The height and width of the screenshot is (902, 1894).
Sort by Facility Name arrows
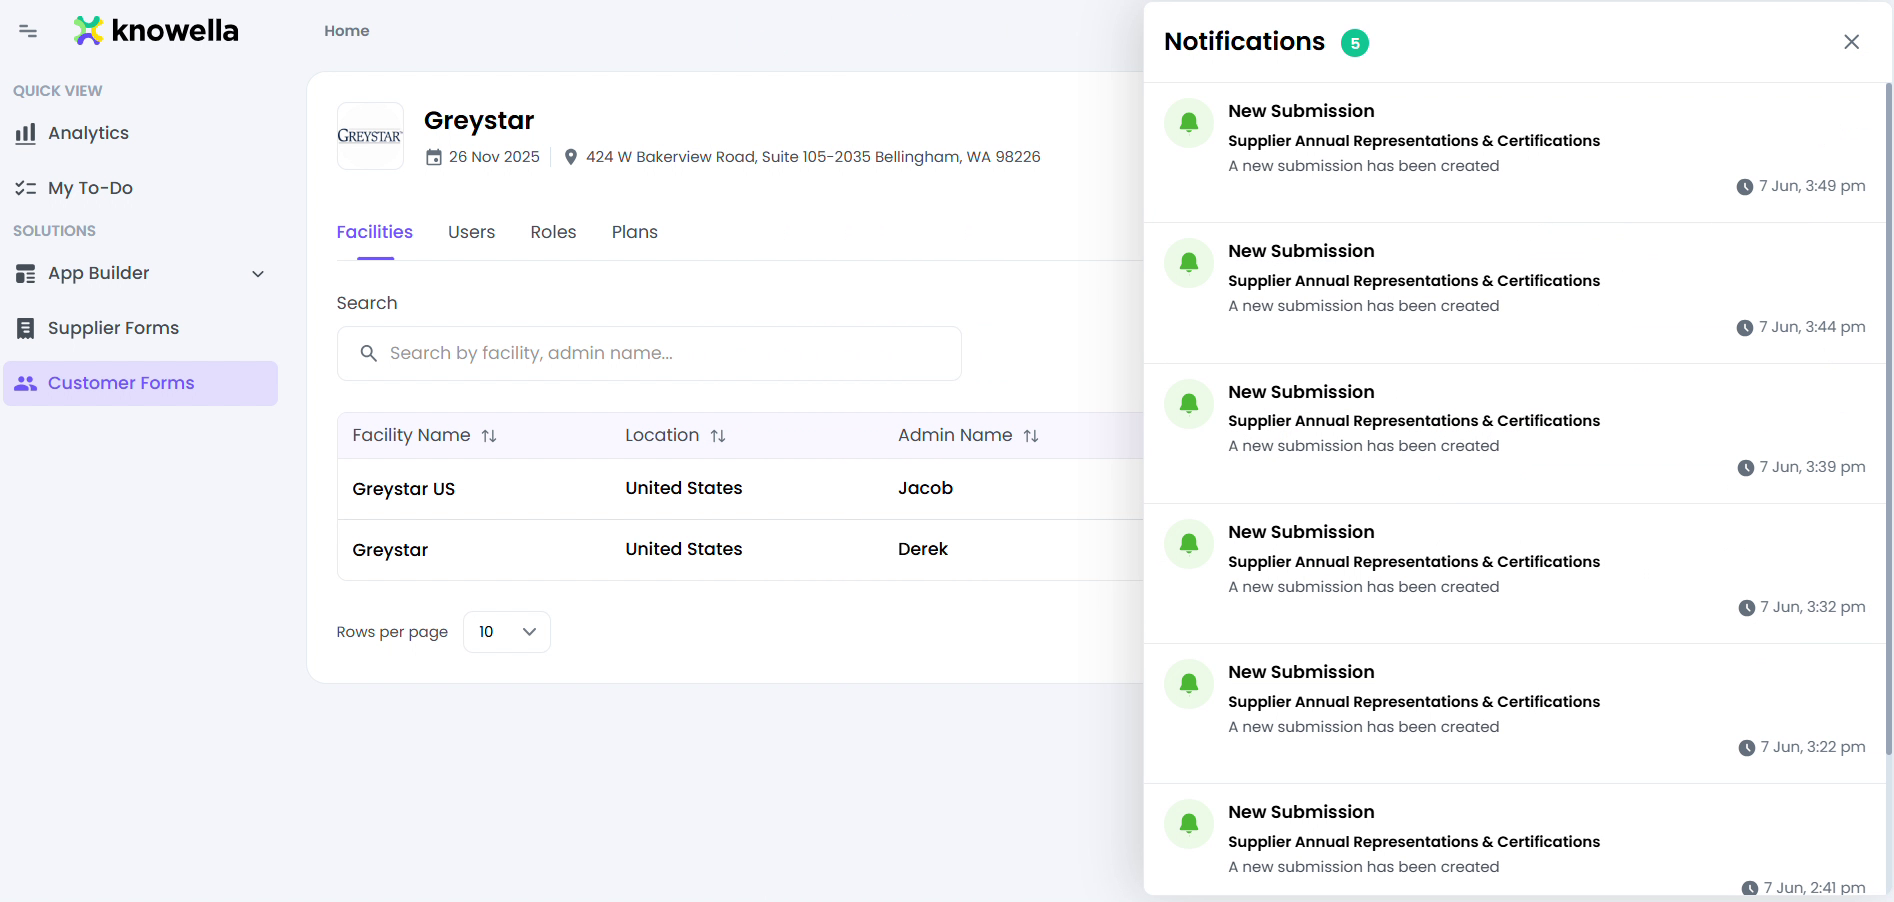(489, 436)
